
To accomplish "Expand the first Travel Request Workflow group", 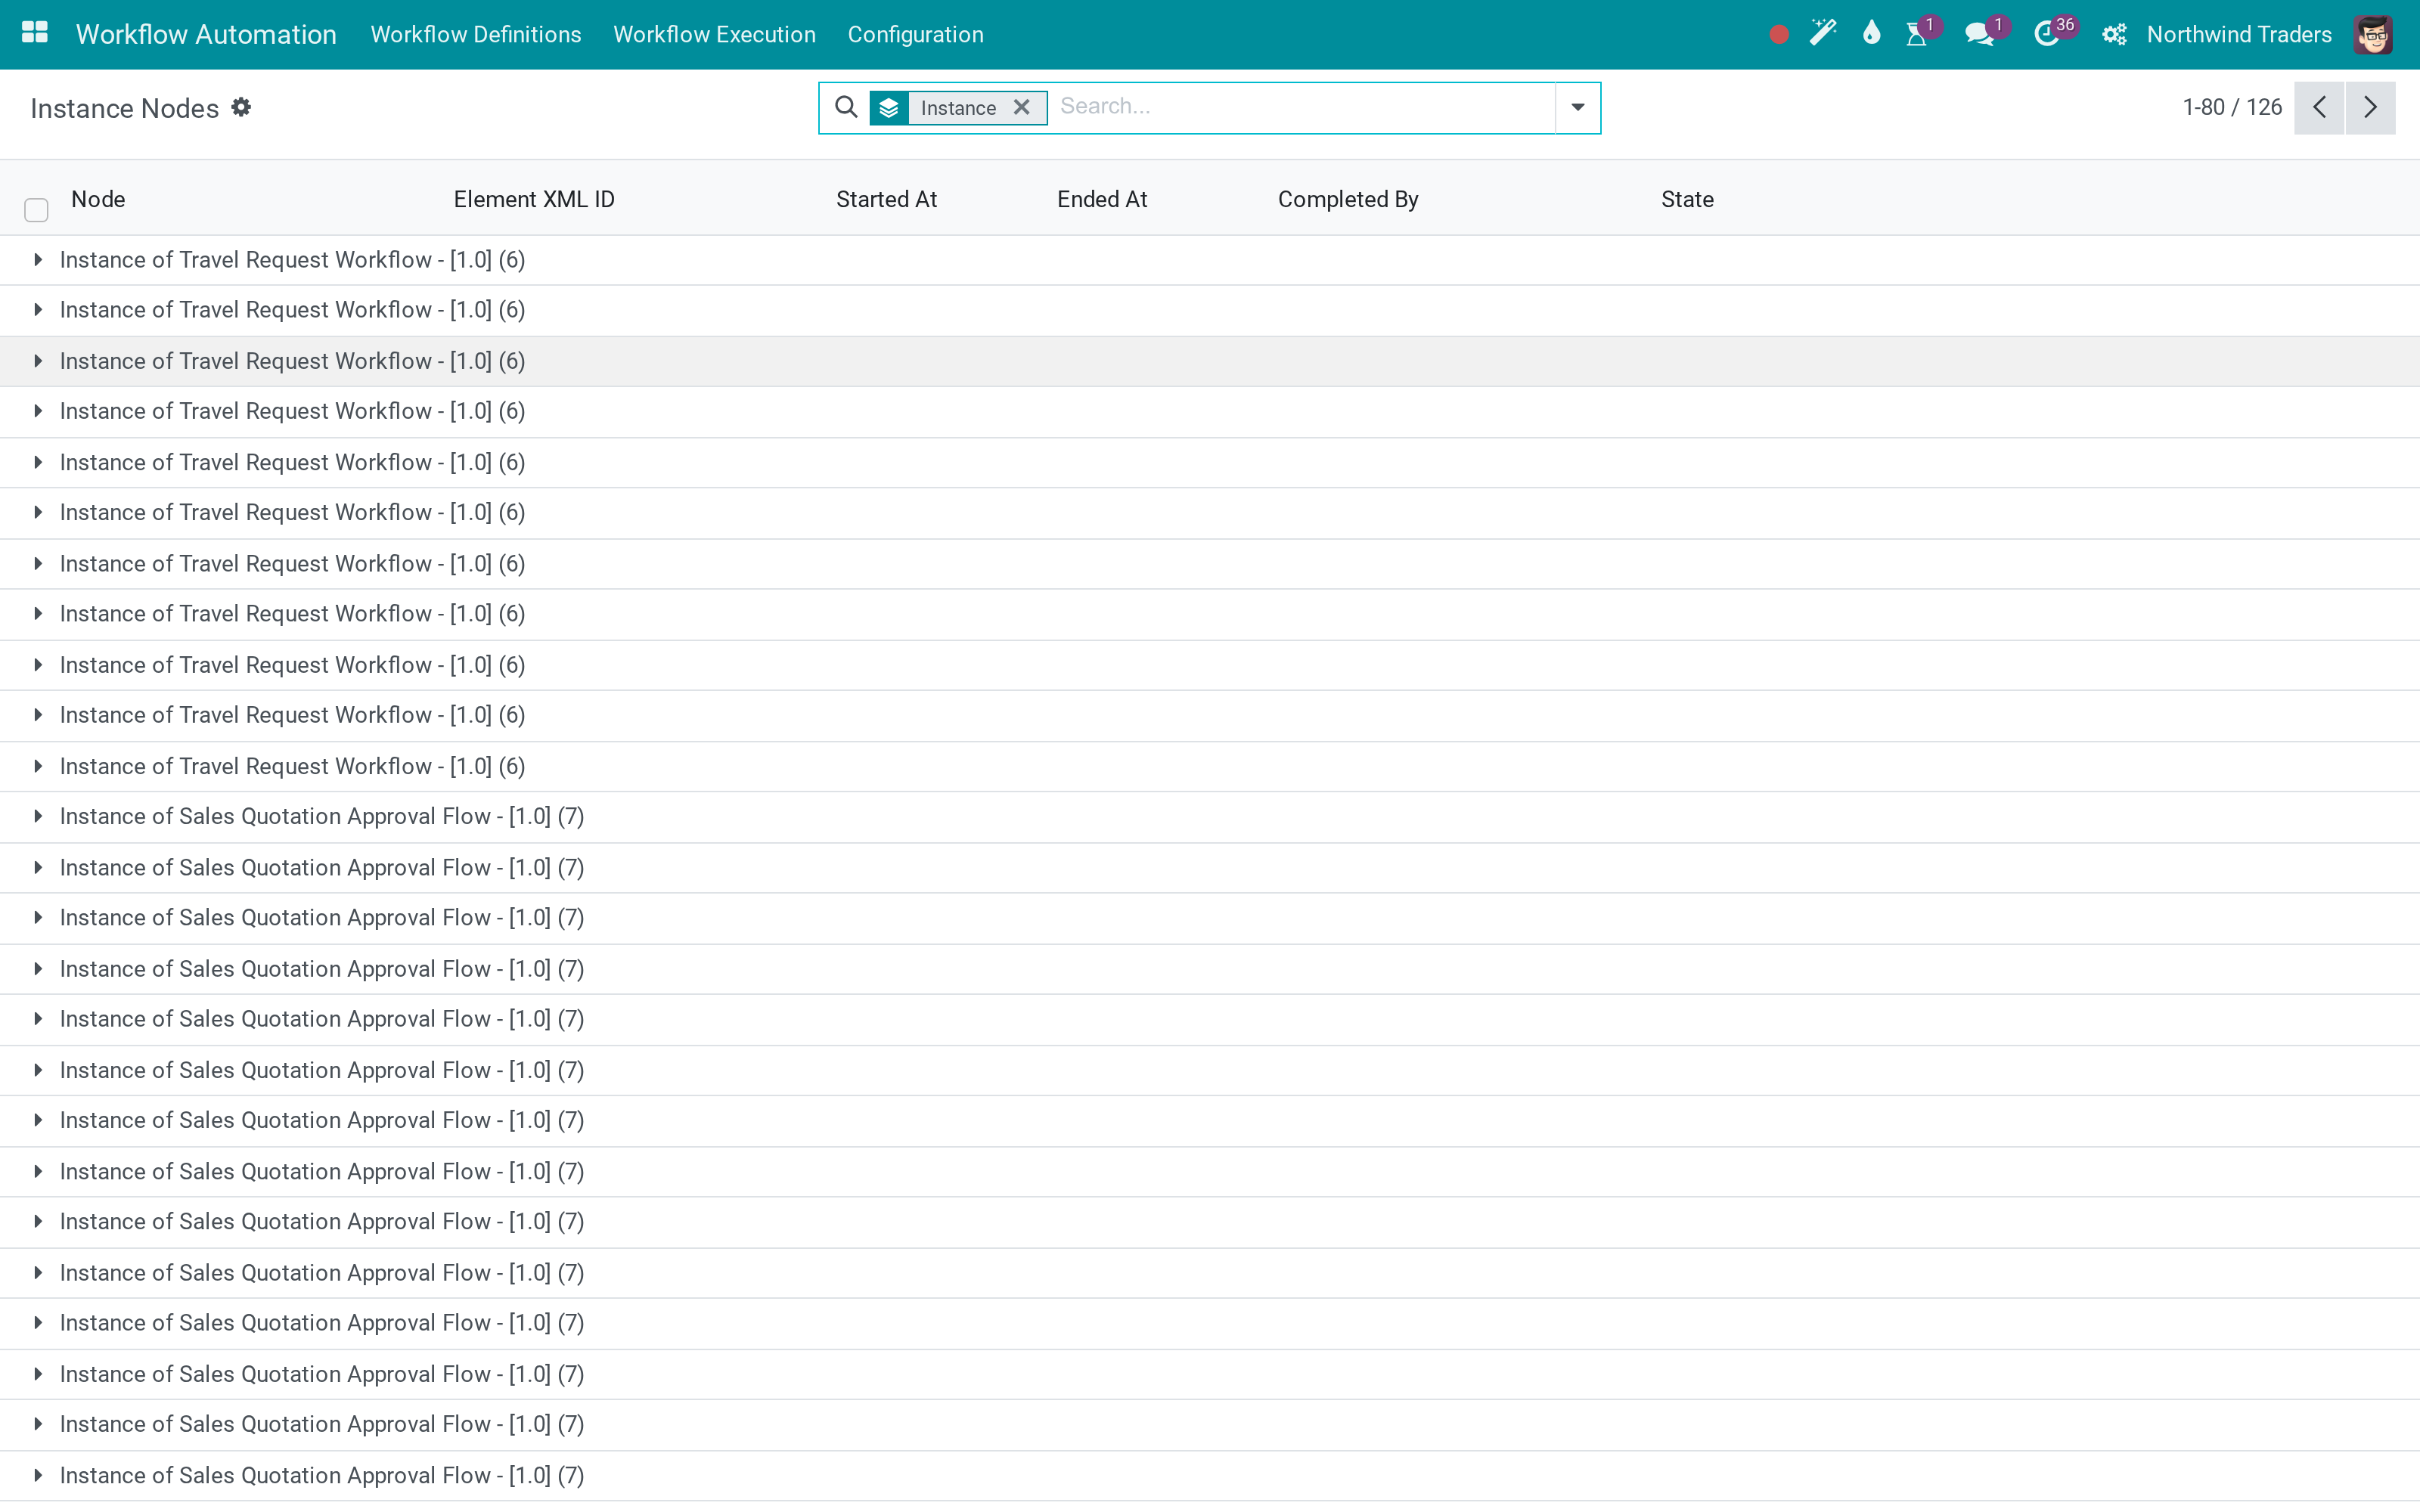I will point(38,260).
